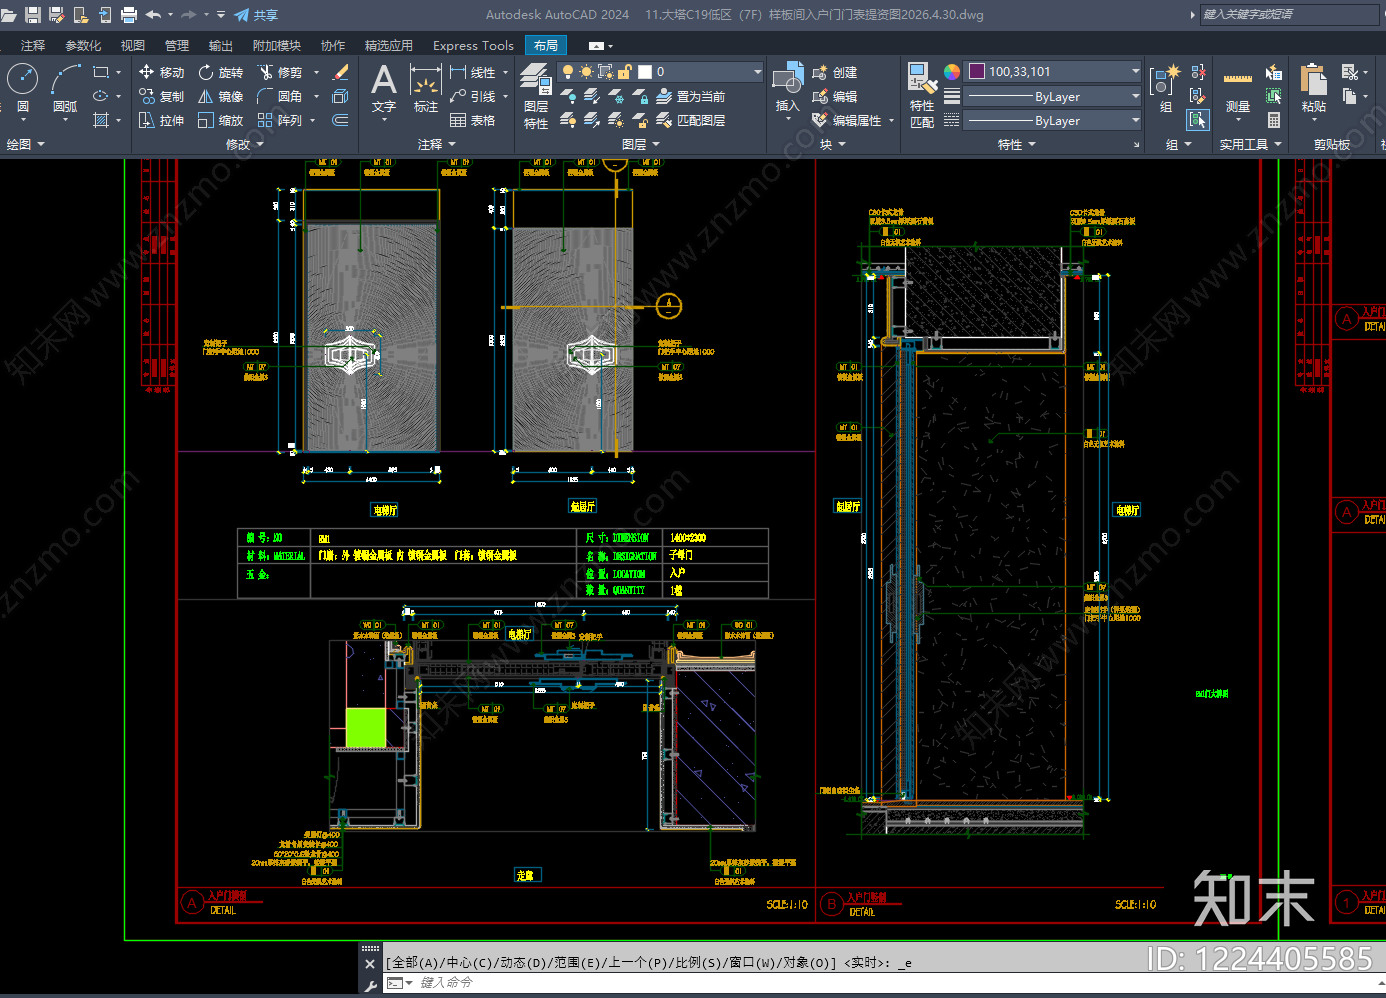Expand the 绘图 panel flyout

(x=26, y=145)
